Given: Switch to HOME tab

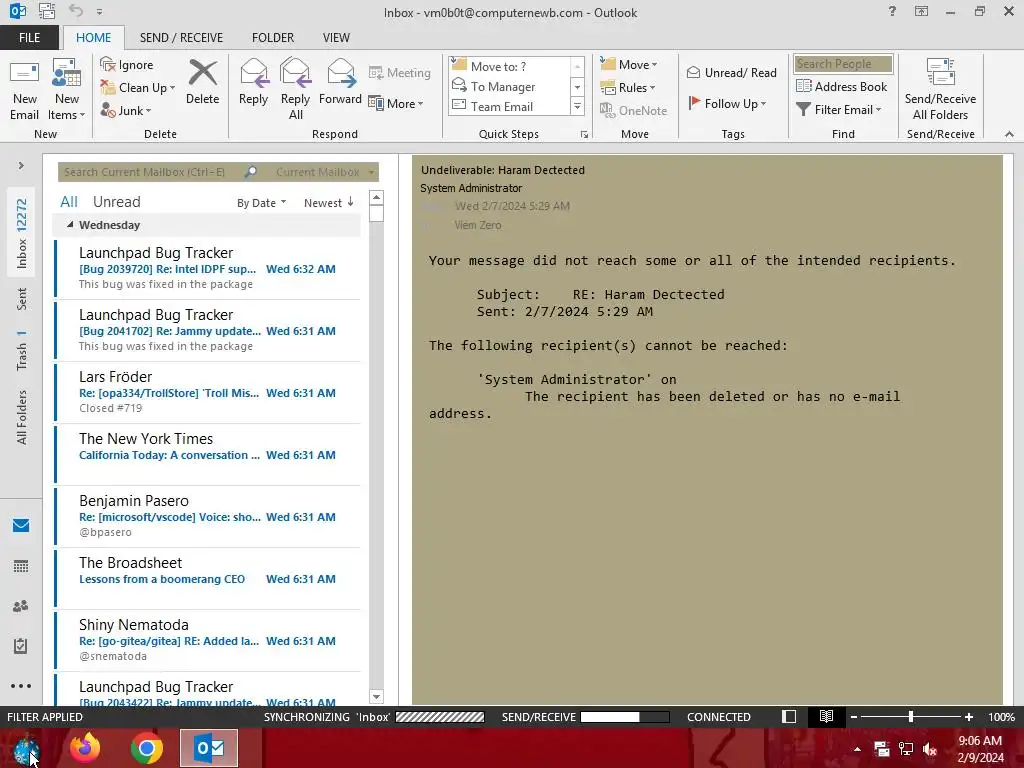Looking at the screenshot, I should coord(93,38).
